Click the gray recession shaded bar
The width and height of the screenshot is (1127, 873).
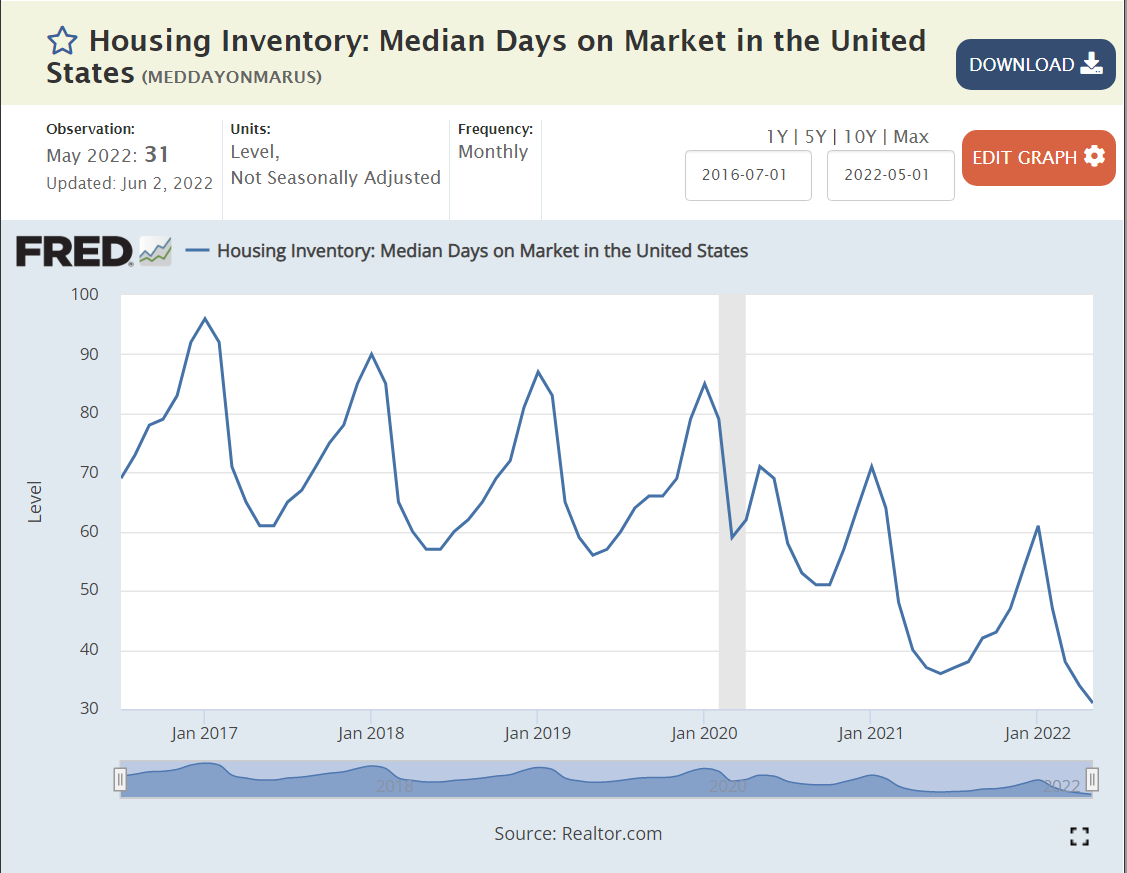732,500
